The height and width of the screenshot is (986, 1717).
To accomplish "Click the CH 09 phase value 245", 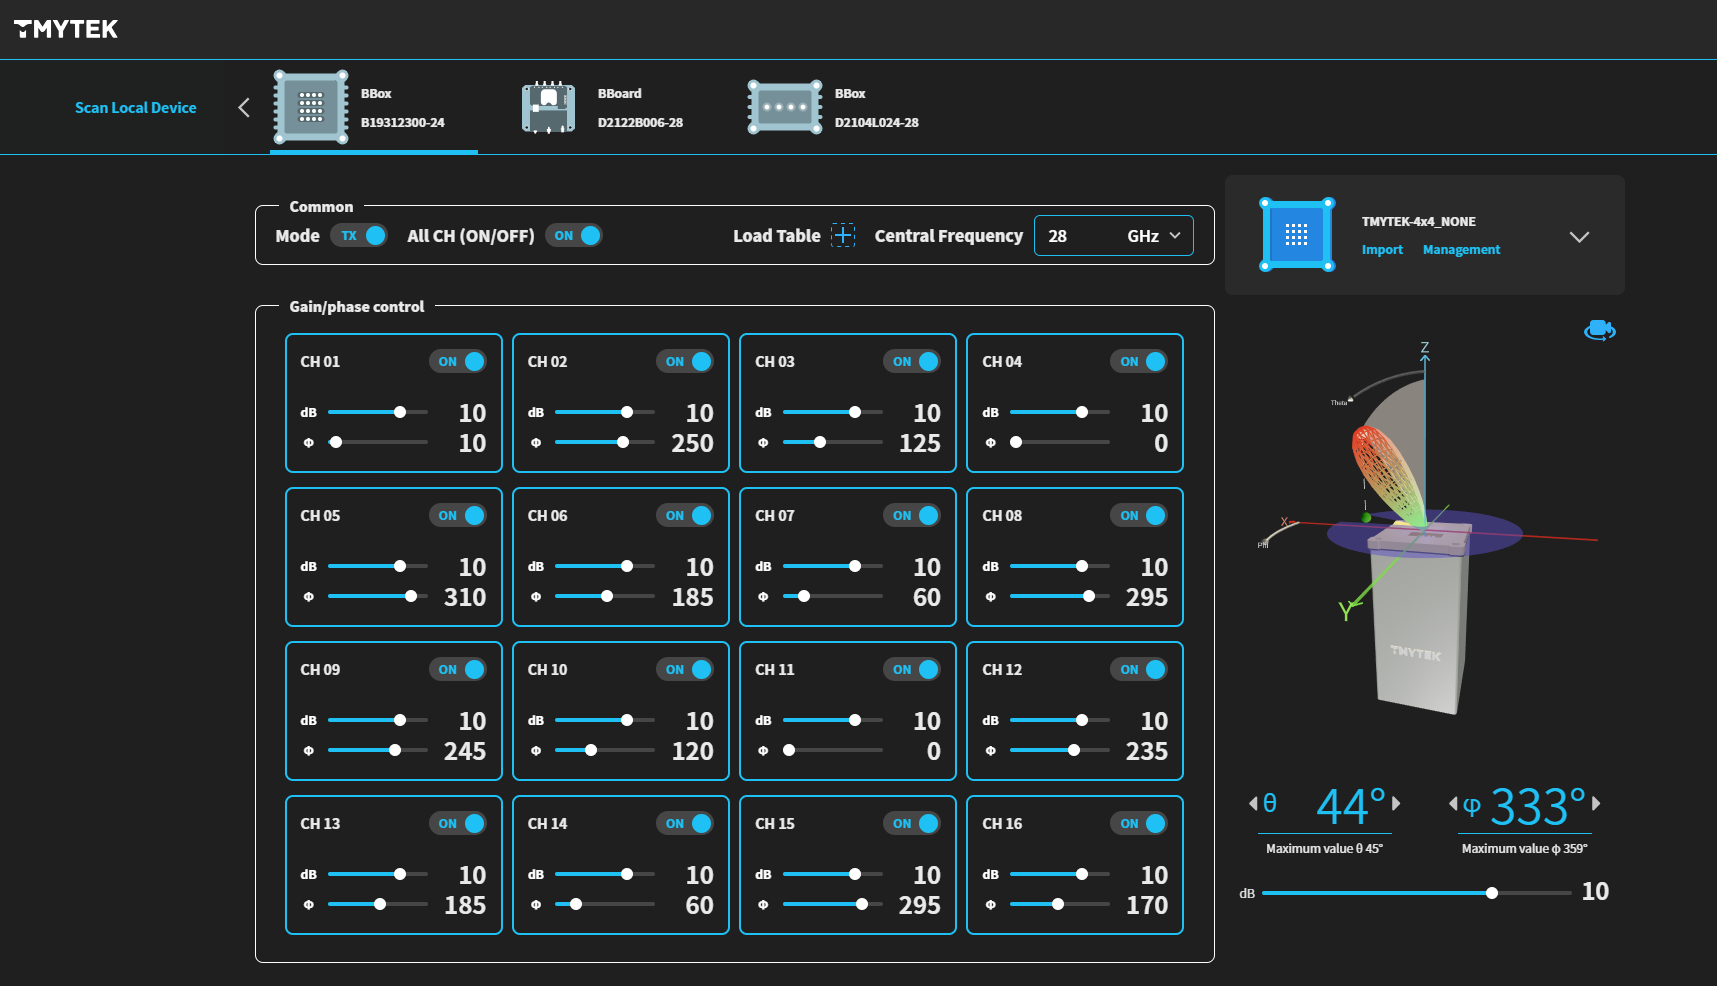I will (x=465, y=751).
